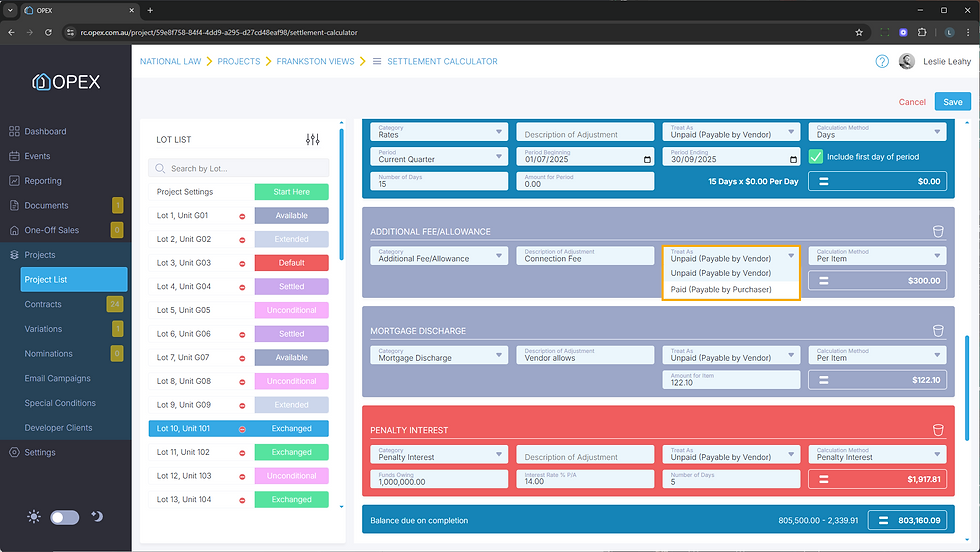Click the calendar icon in Period Beginning
This screenshot has height=552, width=980.
[647, 159]
